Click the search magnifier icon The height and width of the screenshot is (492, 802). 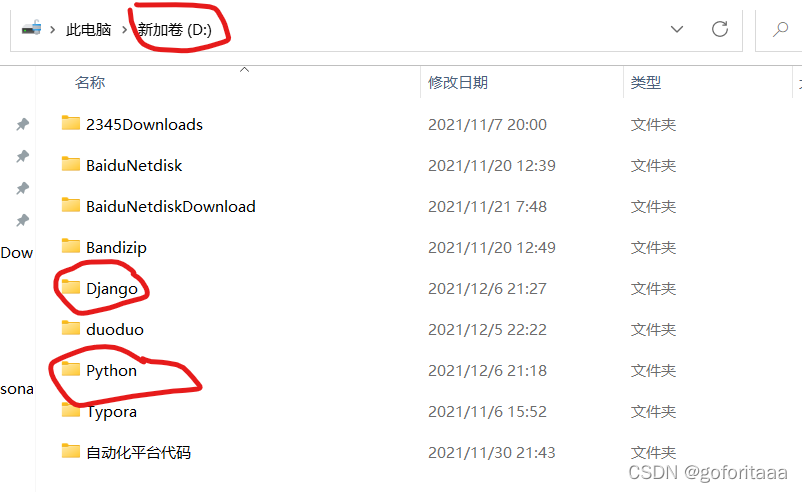780,29
